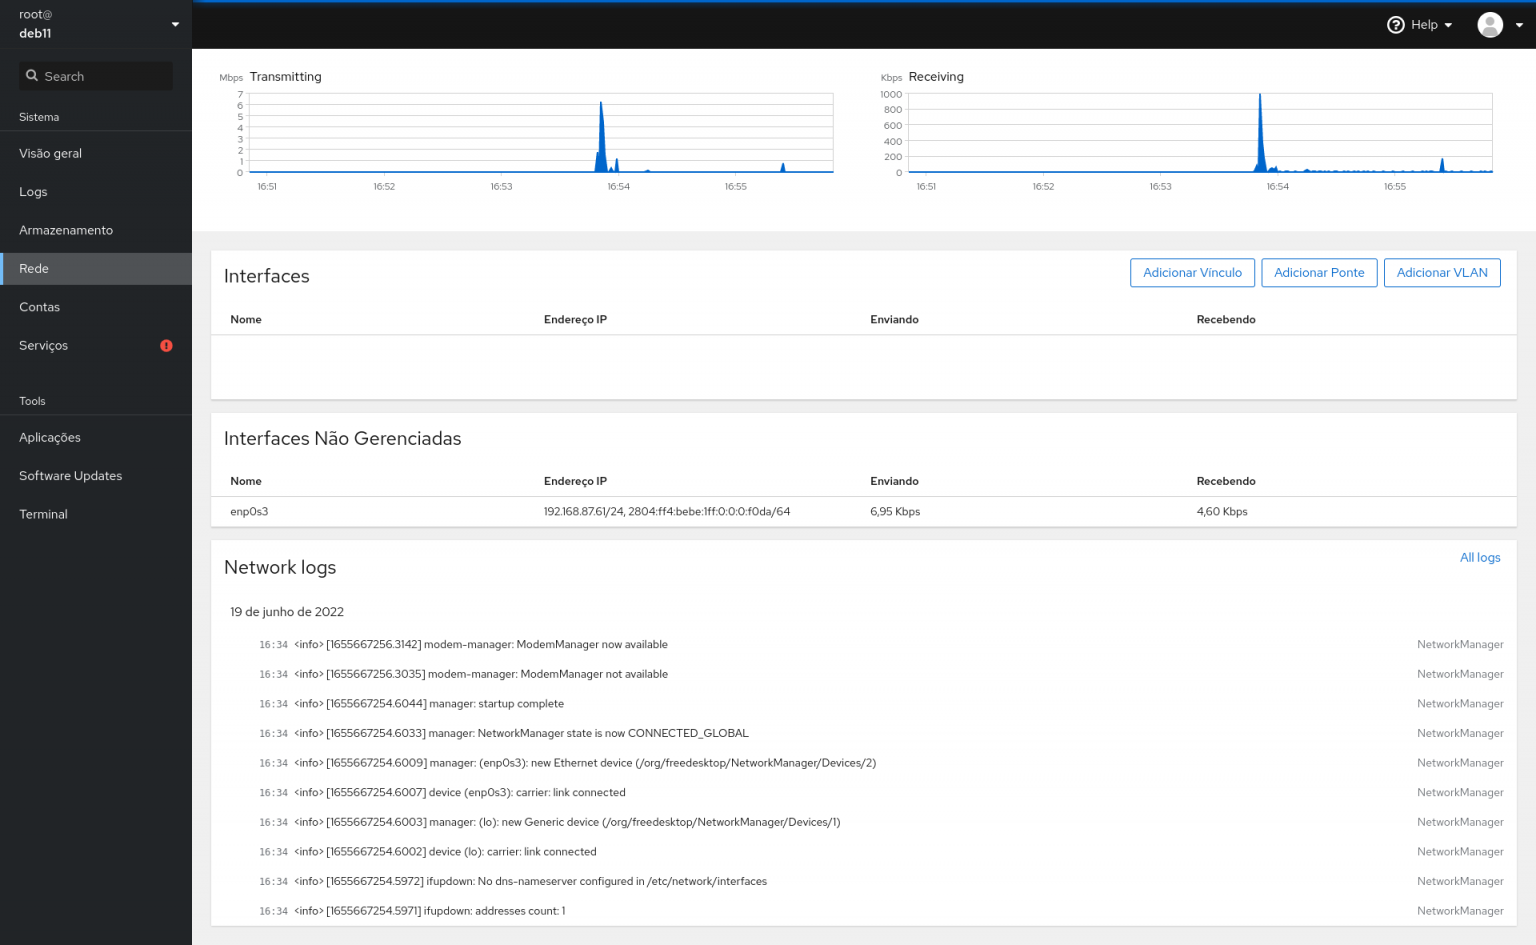1536x945 pixels.
Task: Open the All logs link
Action: click(x=1479, y=558)
